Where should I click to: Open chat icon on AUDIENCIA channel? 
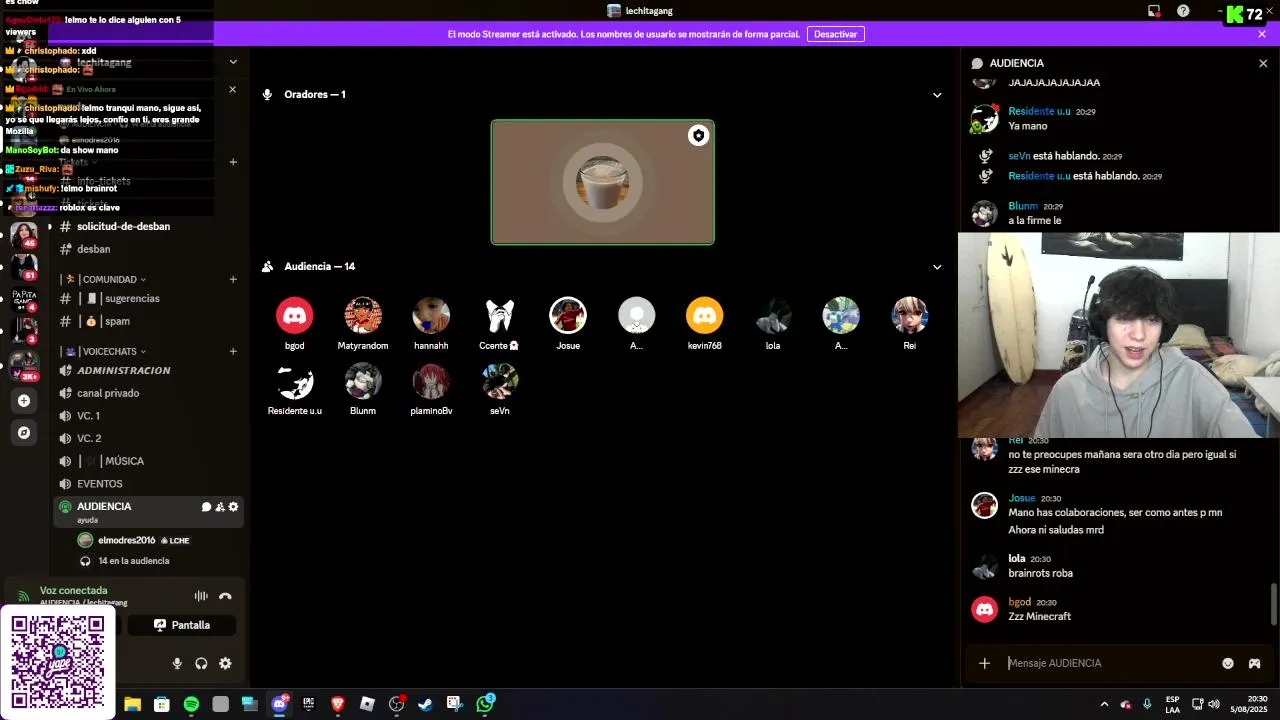coord(206,507)
